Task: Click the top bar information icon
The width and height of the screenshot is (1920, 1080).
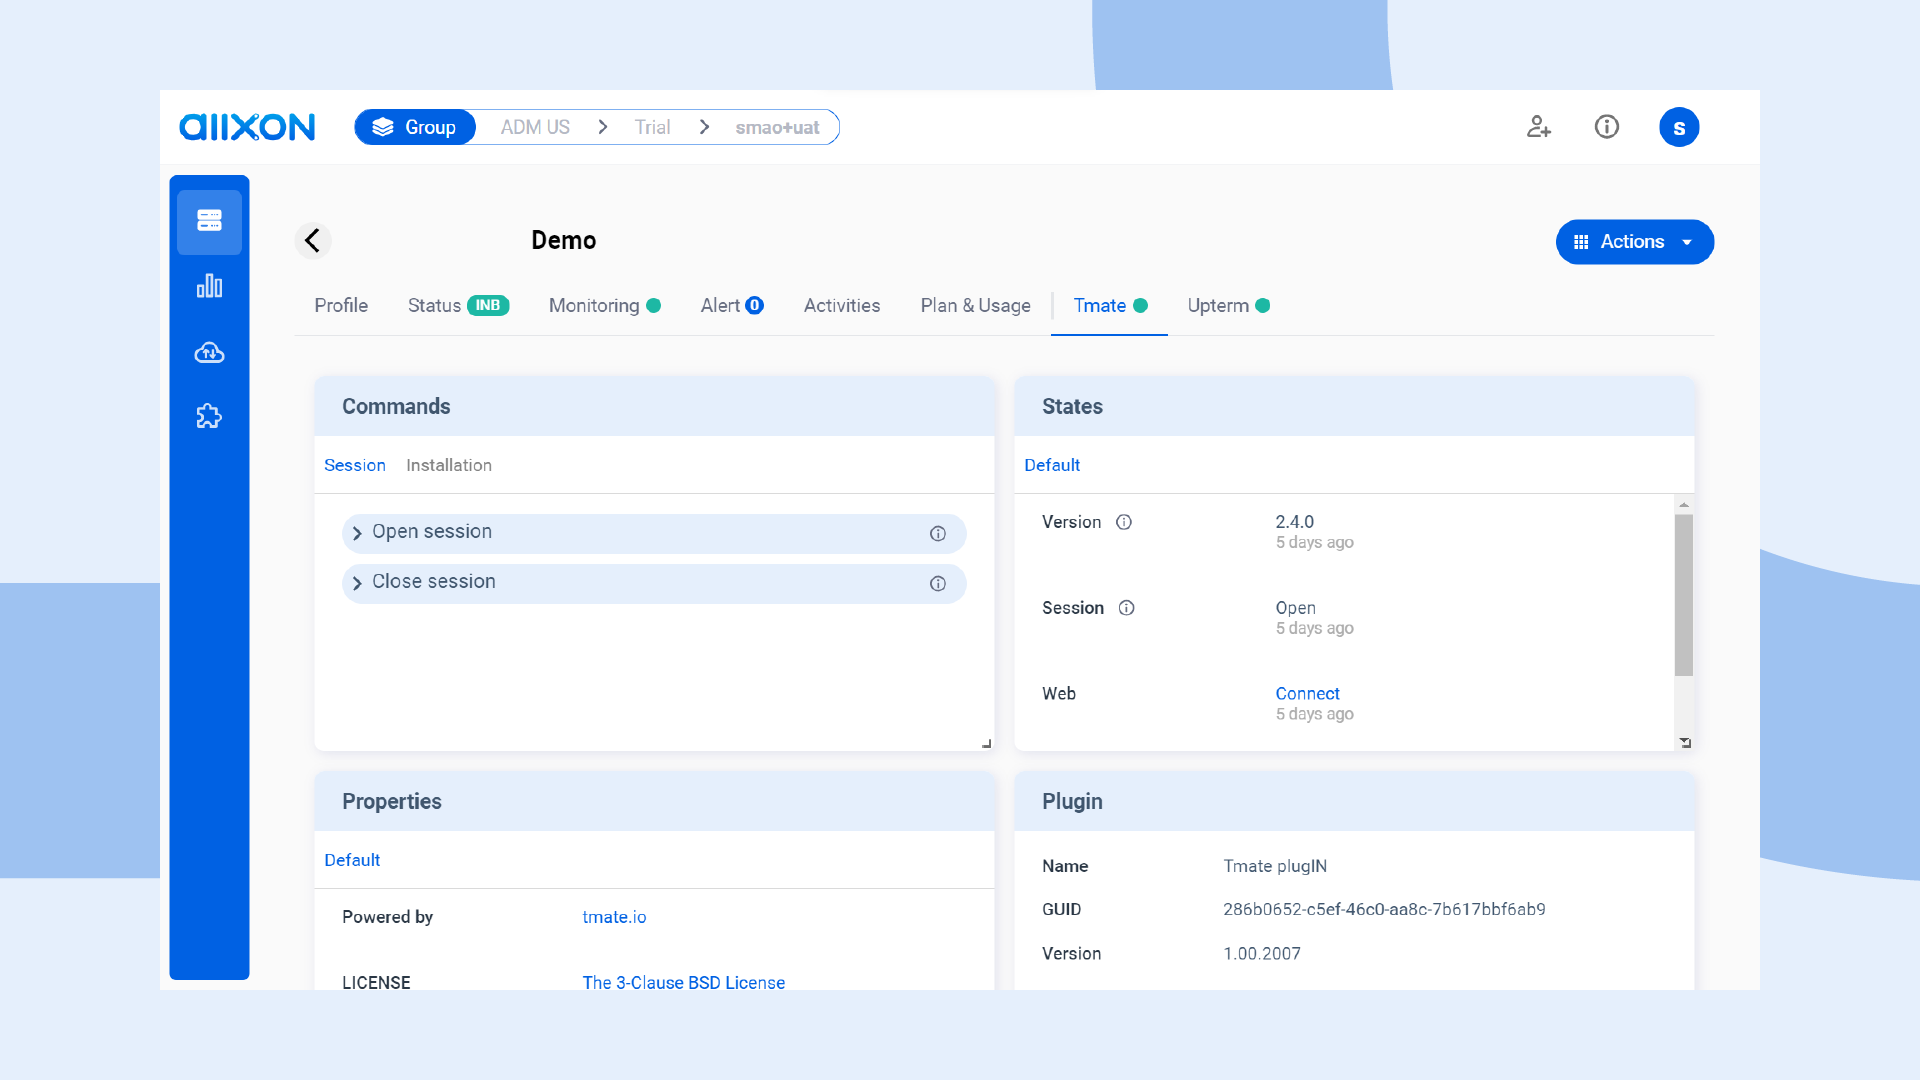Action: 1606,127
